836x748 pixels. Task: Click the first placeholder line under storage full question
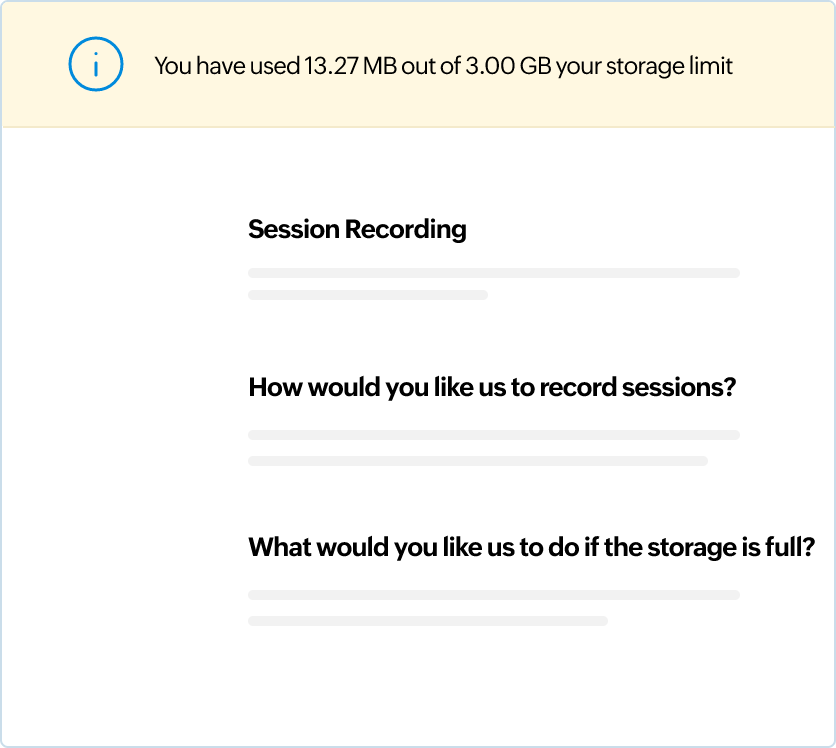[493, 595]
